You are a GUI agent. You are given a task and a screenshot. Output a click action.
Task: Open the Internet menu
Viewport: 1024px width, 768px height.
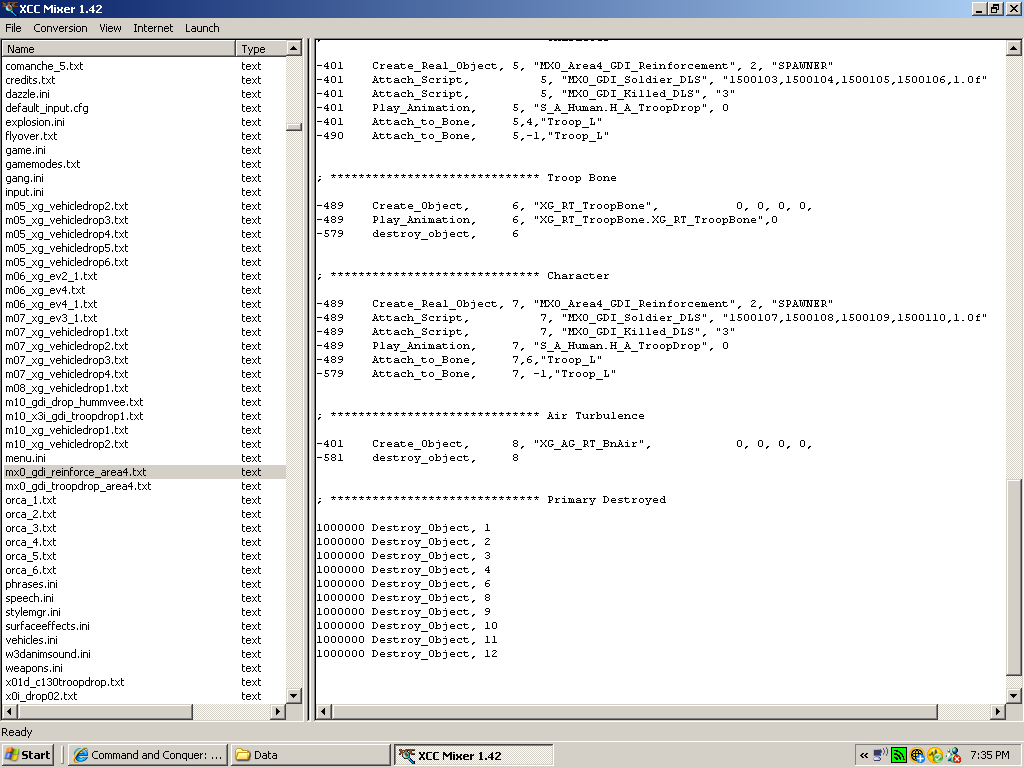(153, 28)
